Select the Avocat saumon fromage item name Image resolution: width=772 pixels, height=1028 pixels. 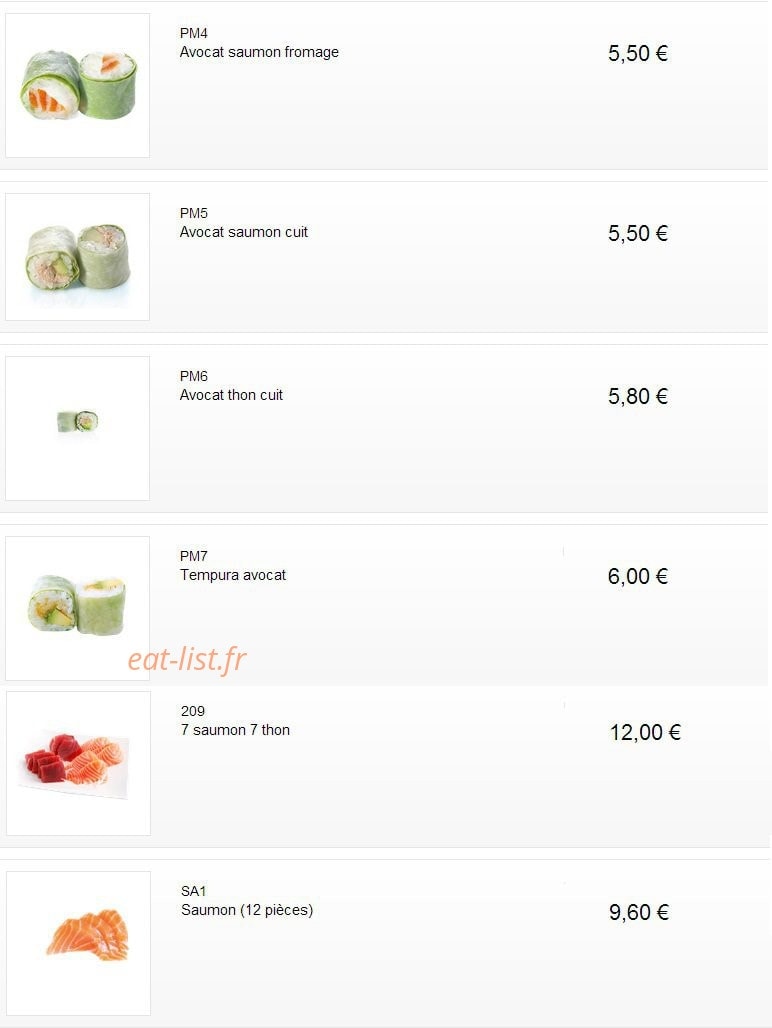(x=259, y=52)
